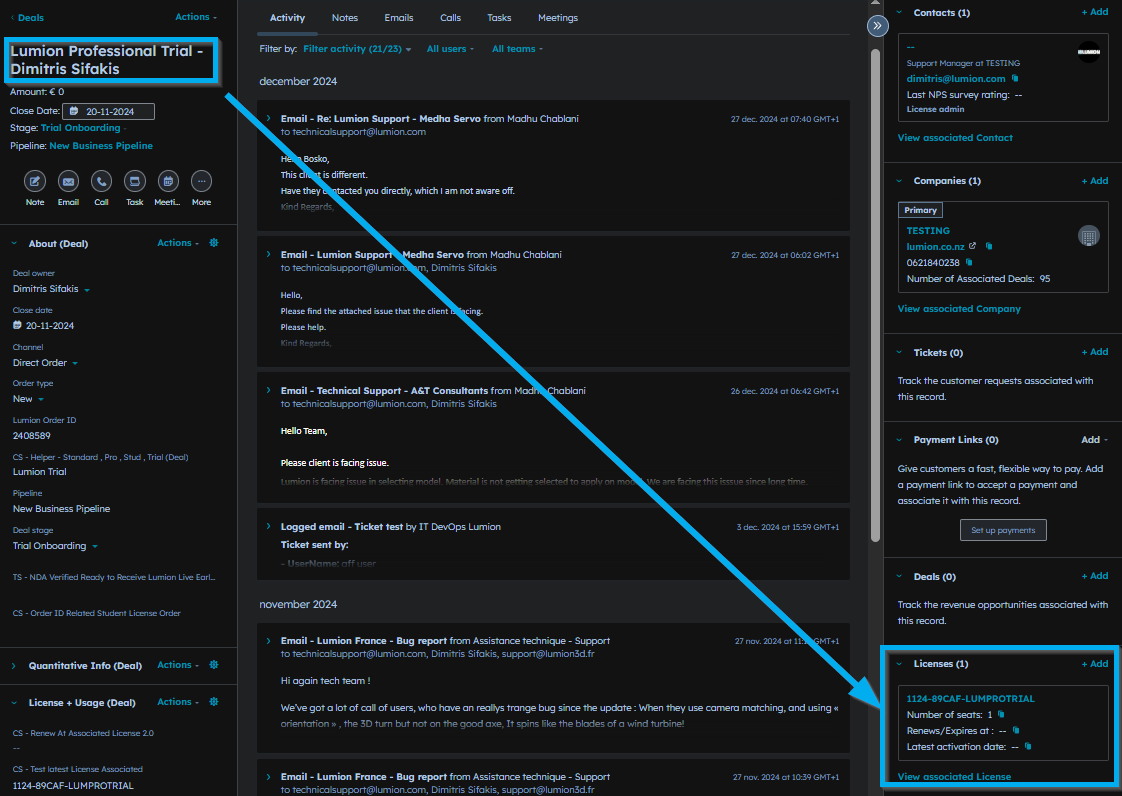
Task: Copy the dimitris@lumion.com email address
Action: (x=1015, y=78)
